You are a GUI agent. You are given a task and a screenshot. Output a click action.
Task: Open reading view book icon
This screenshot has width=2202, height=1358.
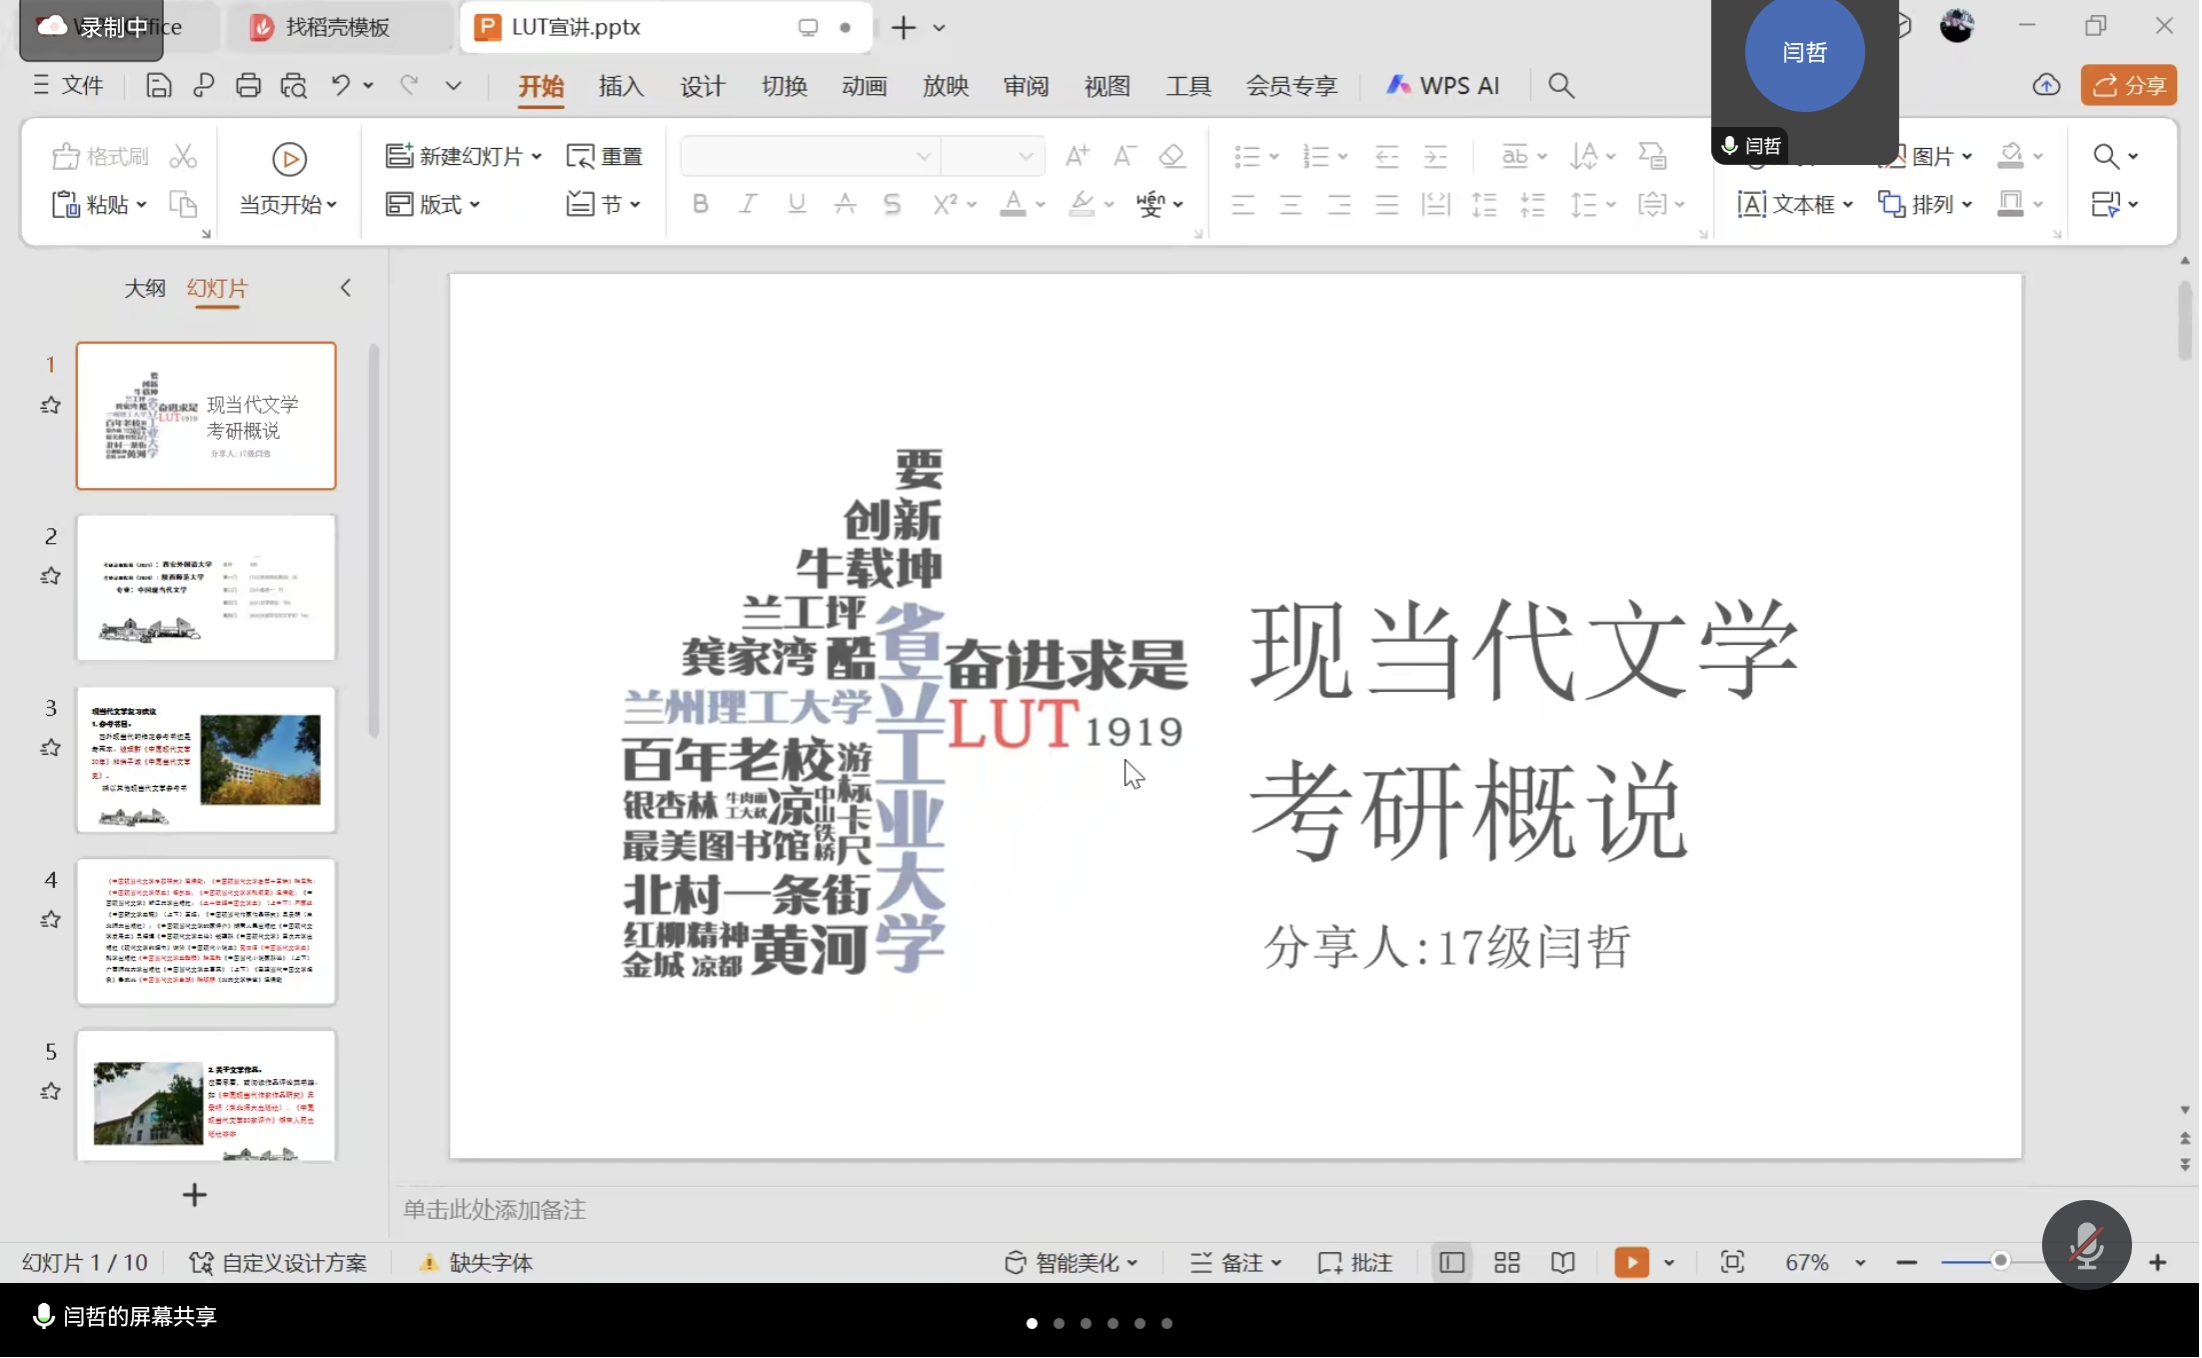[1563, 1262]
